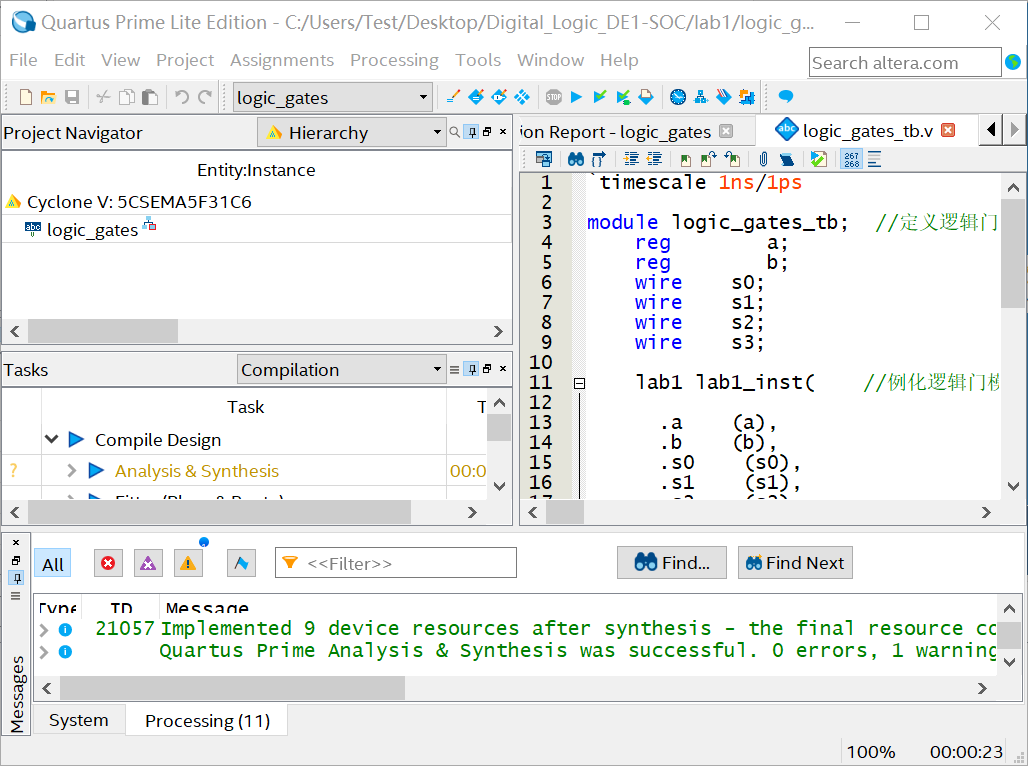
Task: Expand the Analysis & Synthesis task
Action: pos(71,470)
